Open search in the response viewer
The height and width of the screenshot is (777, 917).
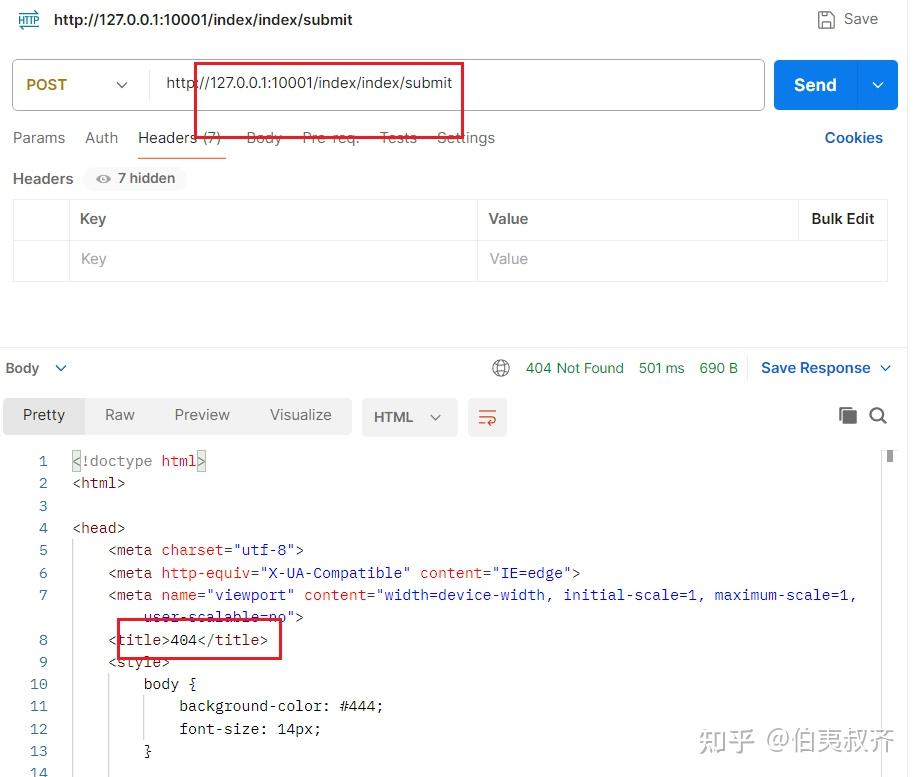point(877,414)
